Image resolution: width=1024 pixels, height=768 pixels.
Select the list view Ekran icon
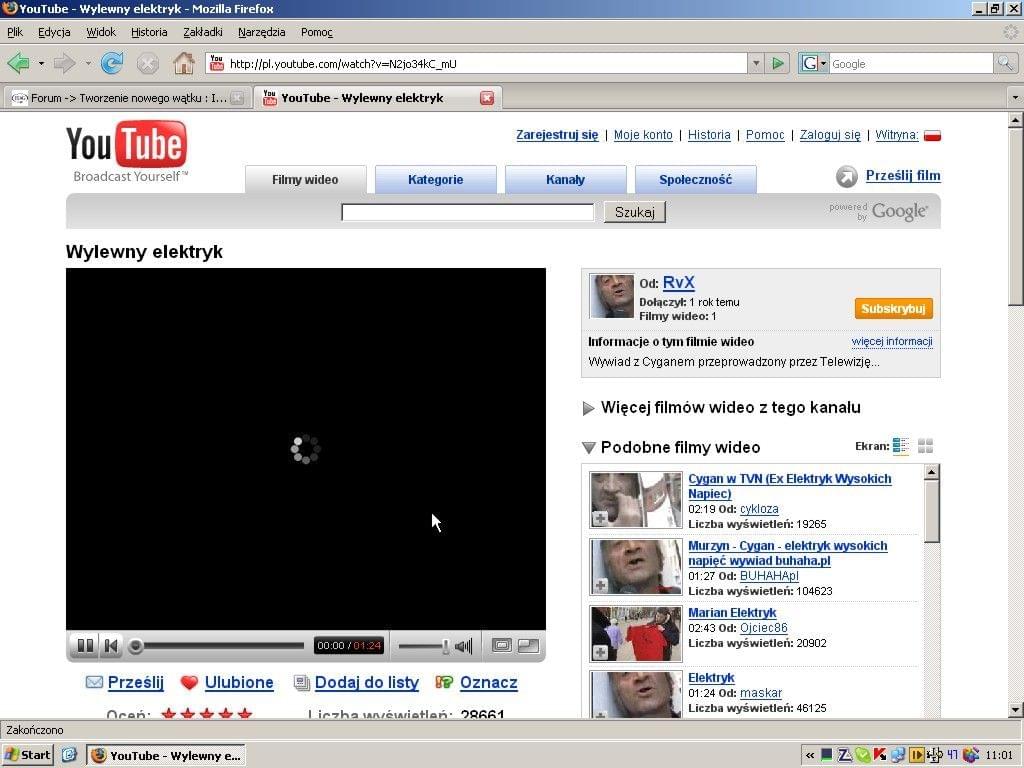901,446
